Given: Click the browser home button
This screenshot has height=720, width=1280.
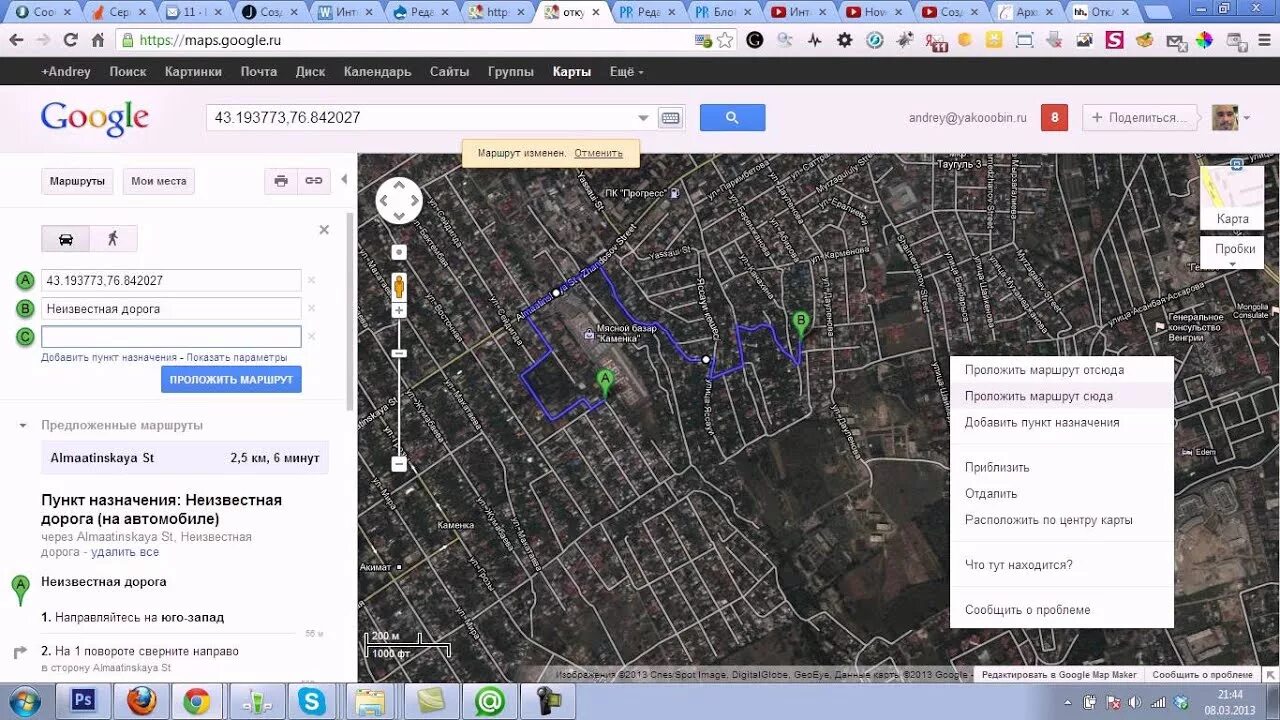Looking at the screenshot, I should 97,40.
